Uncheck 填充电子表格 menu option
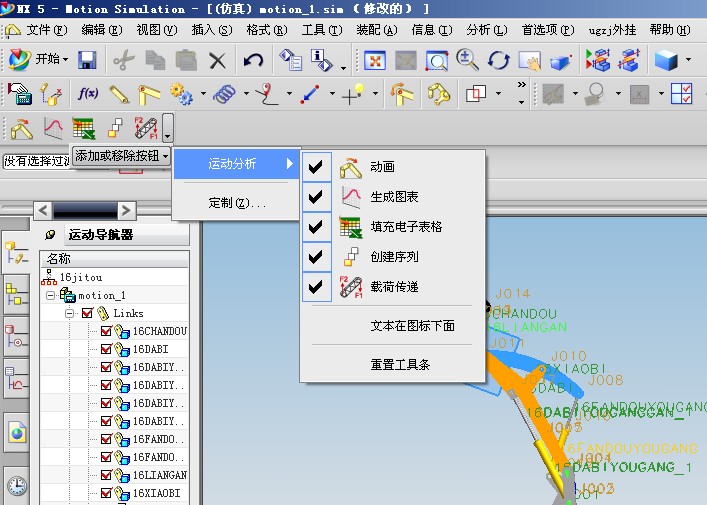The height and width of the screenshot is (505, 707). tap(316, 227)
